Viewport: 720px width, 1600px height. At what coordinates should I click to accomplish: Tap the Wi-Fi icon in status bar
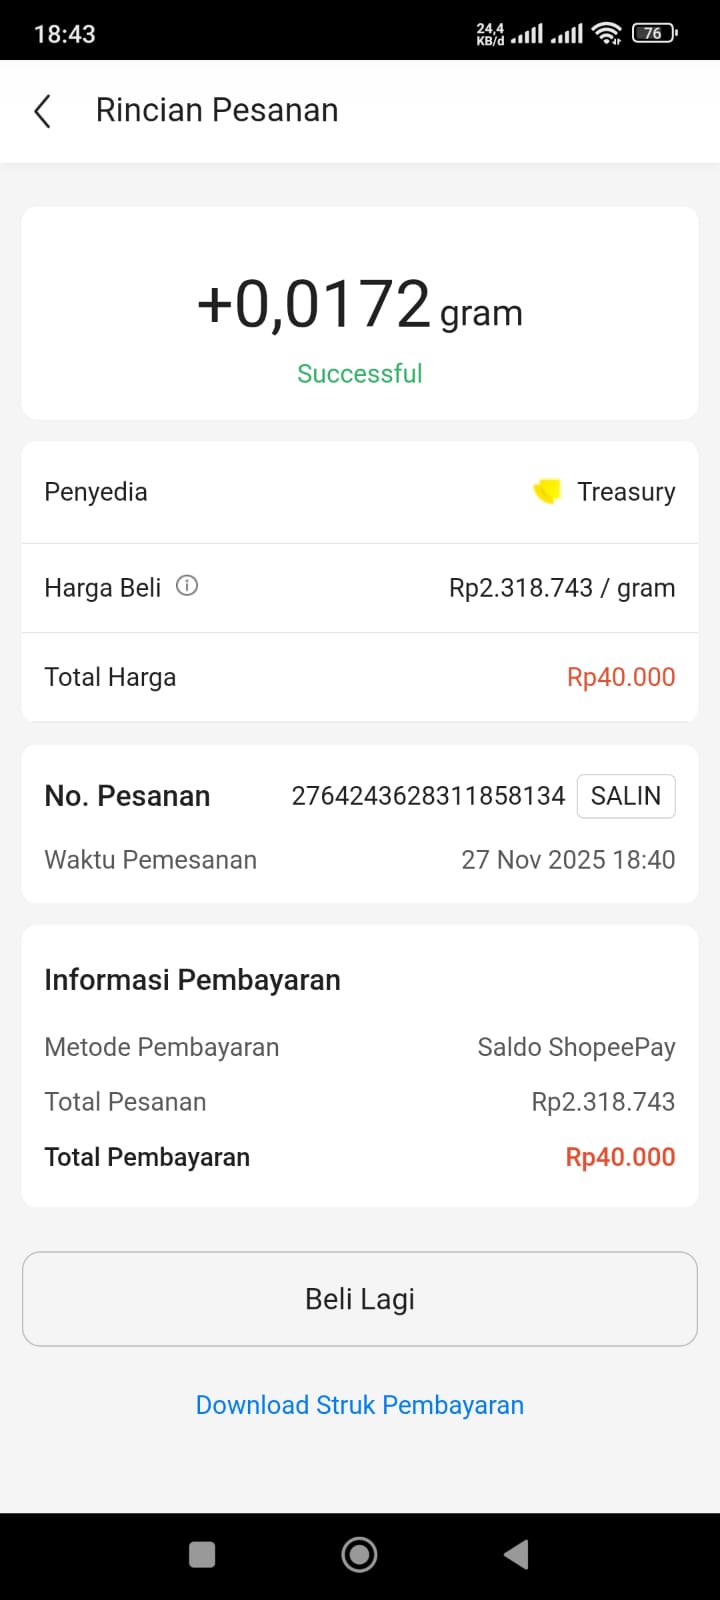(606, 34)
